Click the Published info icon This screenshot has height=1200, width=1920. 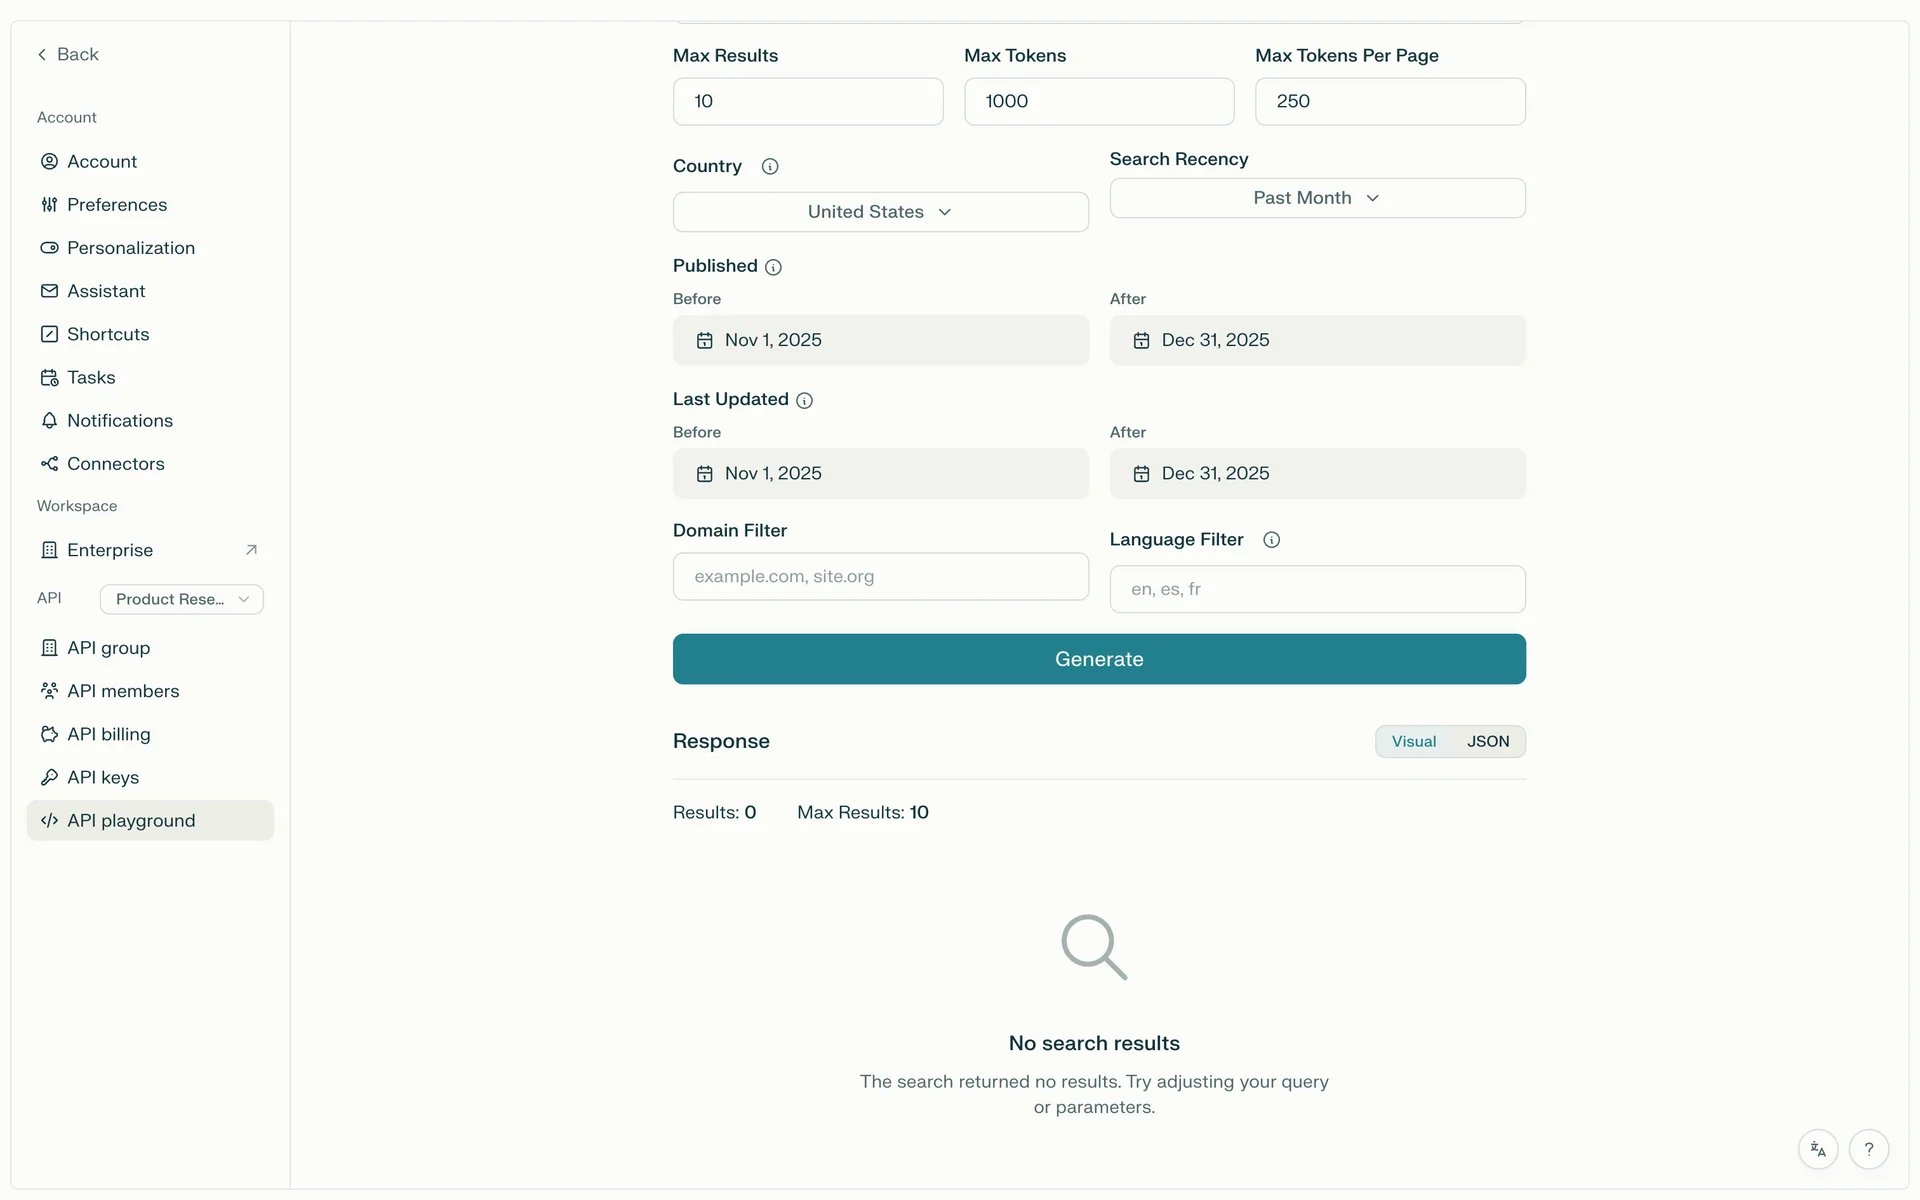click(x=773, y=267)
